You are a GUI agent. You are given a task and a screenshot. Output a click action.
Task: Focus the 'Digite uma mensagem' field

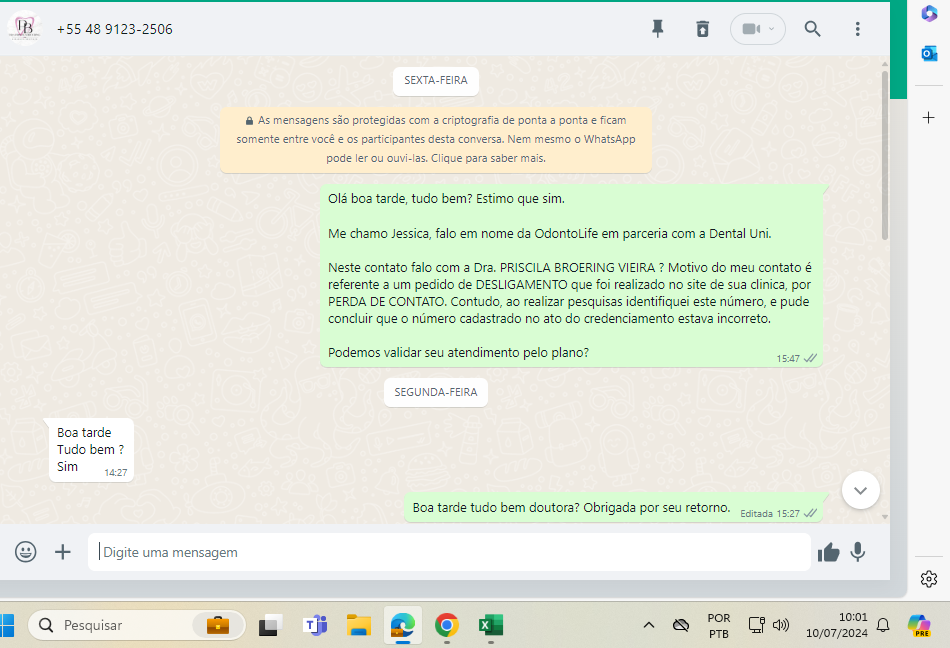(x=449, y=552)
